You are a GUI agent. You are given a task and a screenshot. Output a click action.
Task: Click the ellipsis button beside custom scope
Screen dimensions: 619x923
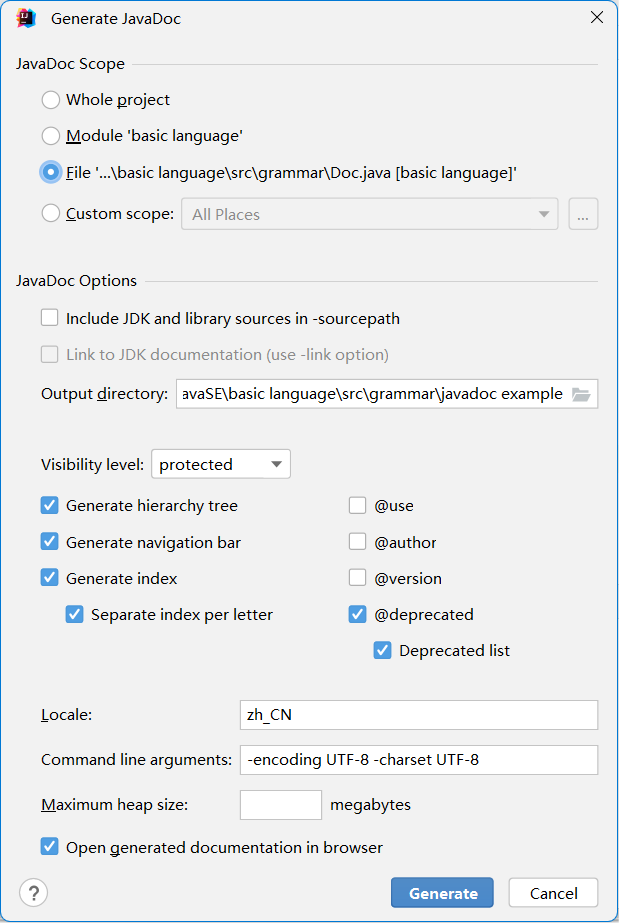tap(583, 214)
